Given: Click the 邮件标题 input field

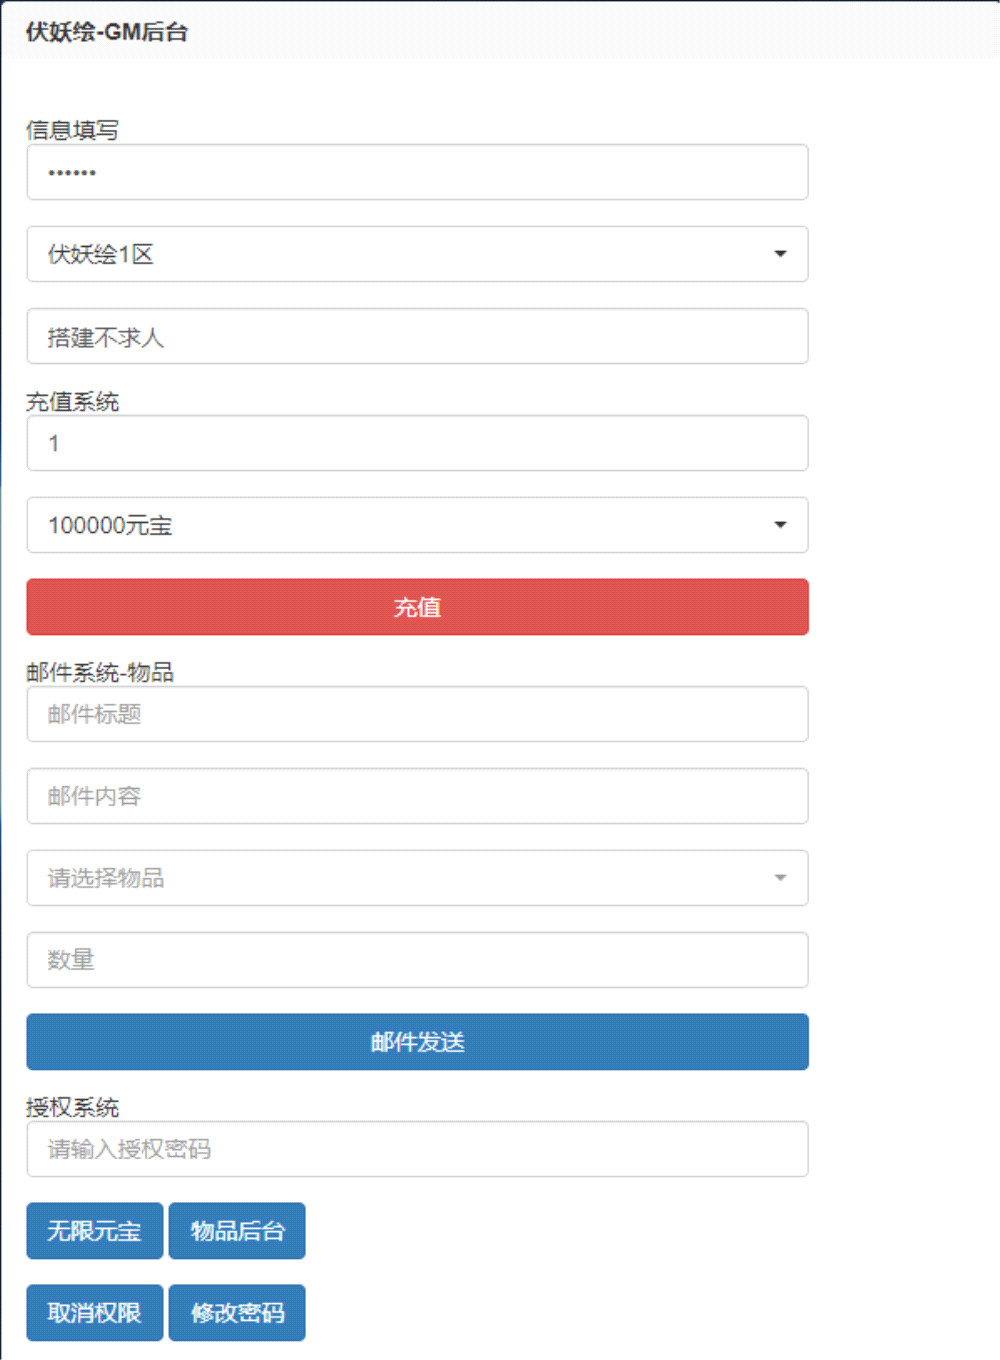Looking at the screenshot, I should 417,714.
